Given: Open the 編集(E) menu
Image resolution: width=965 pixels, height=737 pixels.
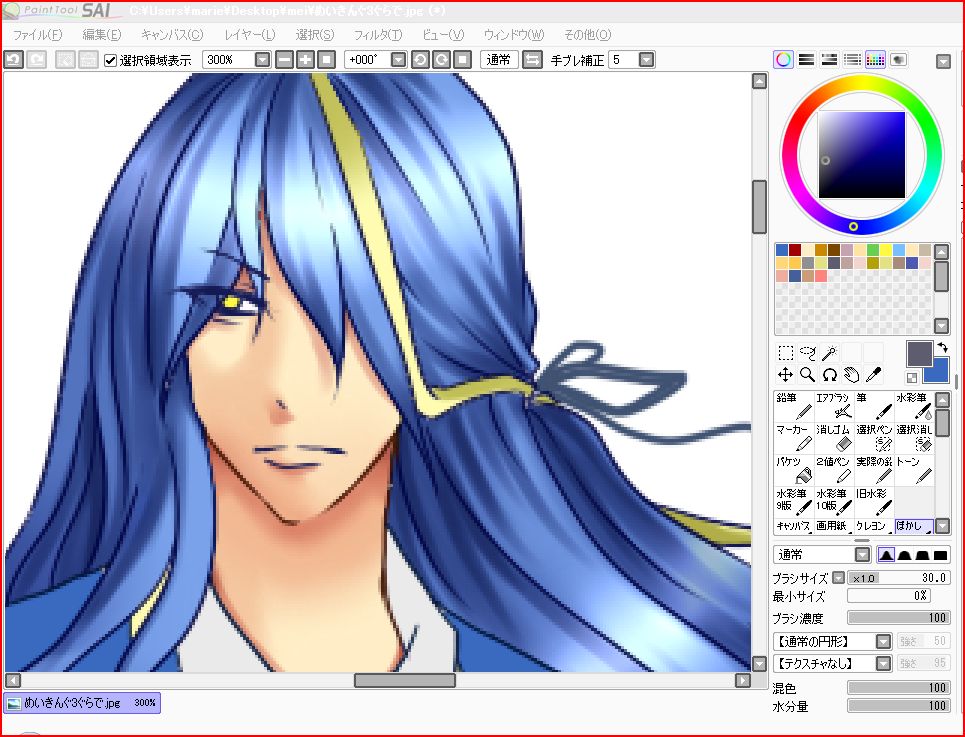Looking at the screenshot, I should pos(102,35).
